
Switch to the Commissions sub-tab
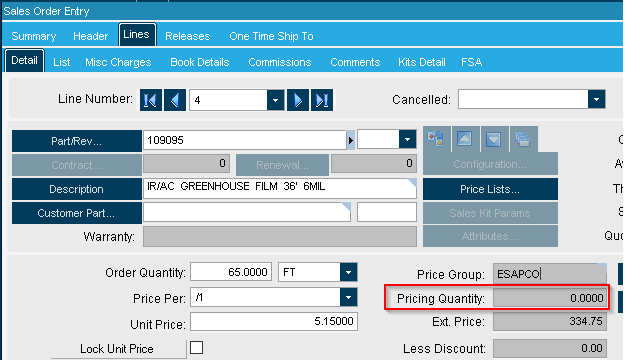tap(280, 62)
